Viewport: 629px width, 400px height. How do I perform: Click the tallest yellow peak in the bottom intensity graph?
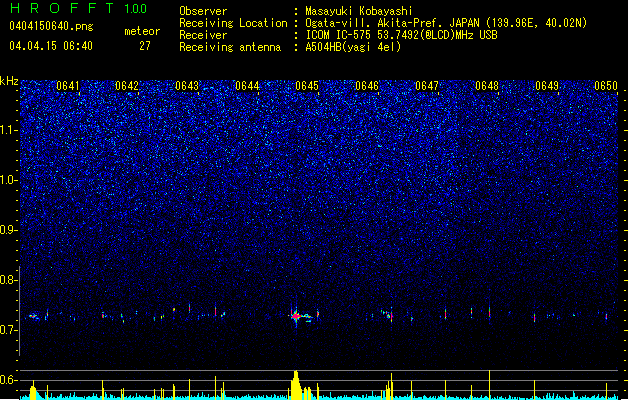(296, 385)
